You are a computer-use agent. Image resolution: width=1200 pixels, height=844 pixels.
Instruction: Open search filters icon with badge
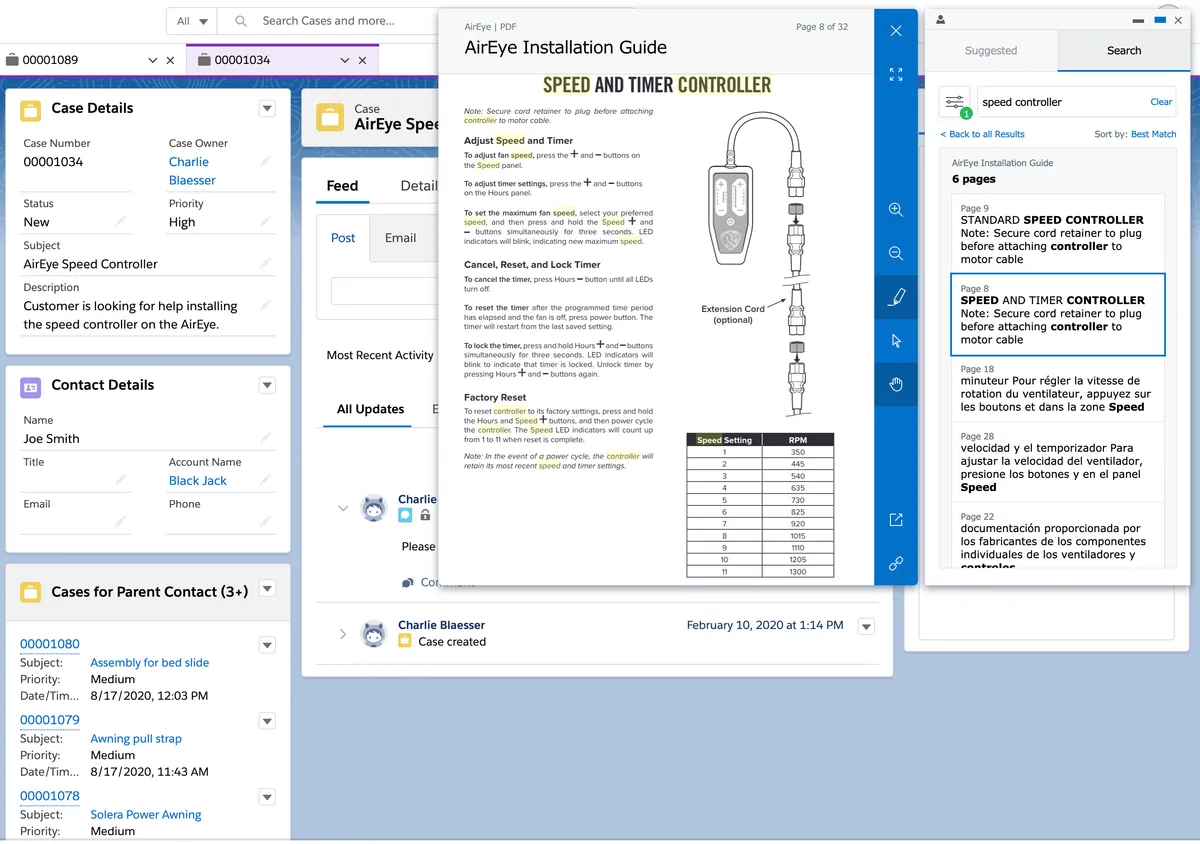955,102
